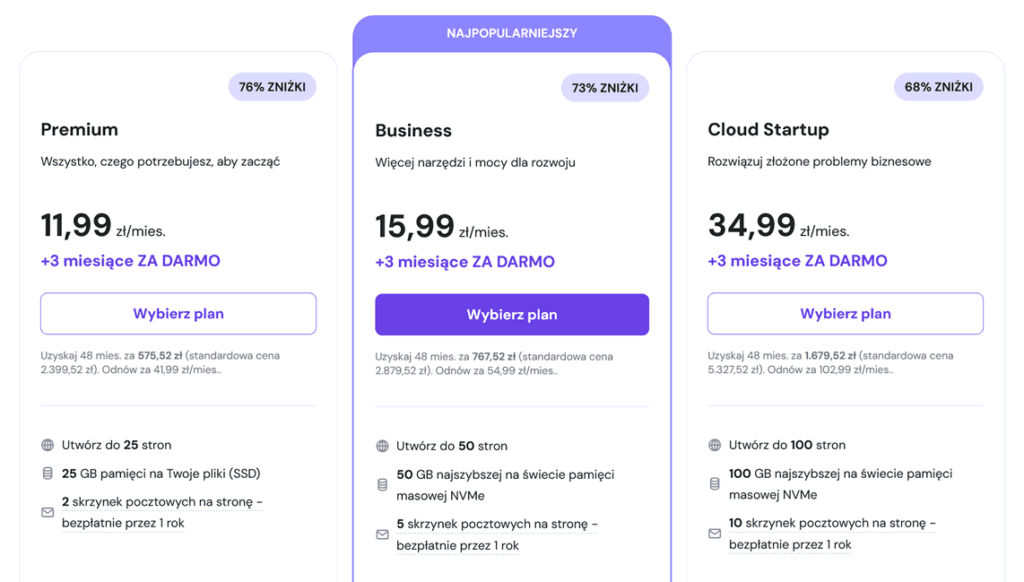
Task: Click the storage icon beside 50 GB NVMe
Action: (383, 485)
